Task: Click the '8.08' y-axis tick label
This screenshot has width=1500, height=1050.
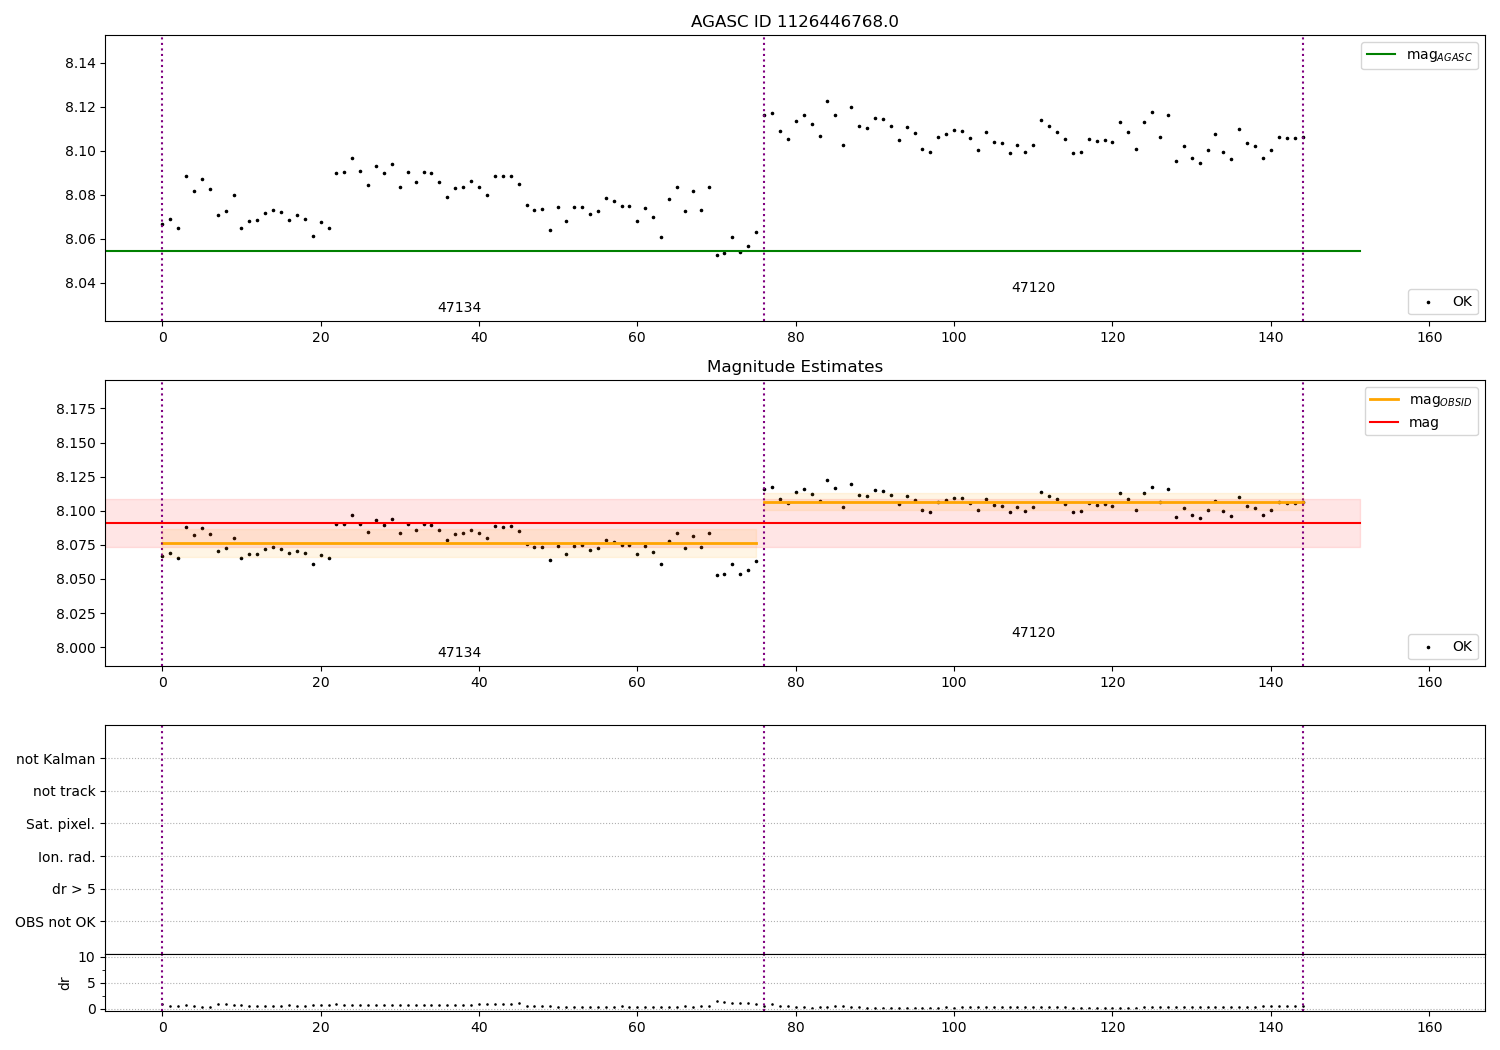Action: pyautogui.click(x=81, y=195)
